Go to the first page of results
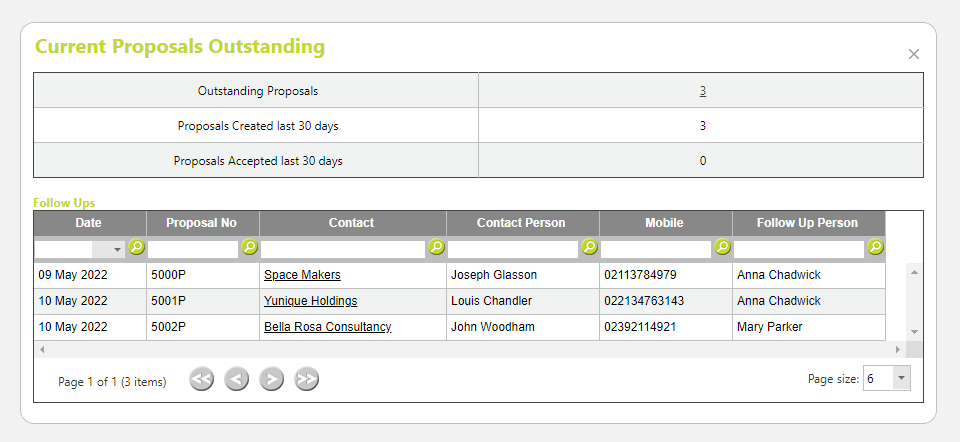 [201, 380]
